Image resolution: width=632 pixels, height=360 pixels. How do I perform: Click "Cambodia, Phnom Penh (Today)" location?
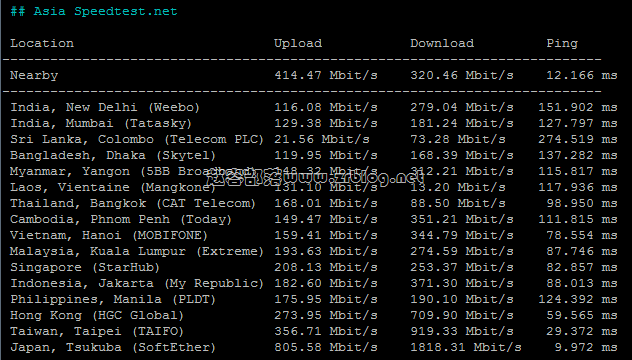pyautogui.click(x=121, y=219)
